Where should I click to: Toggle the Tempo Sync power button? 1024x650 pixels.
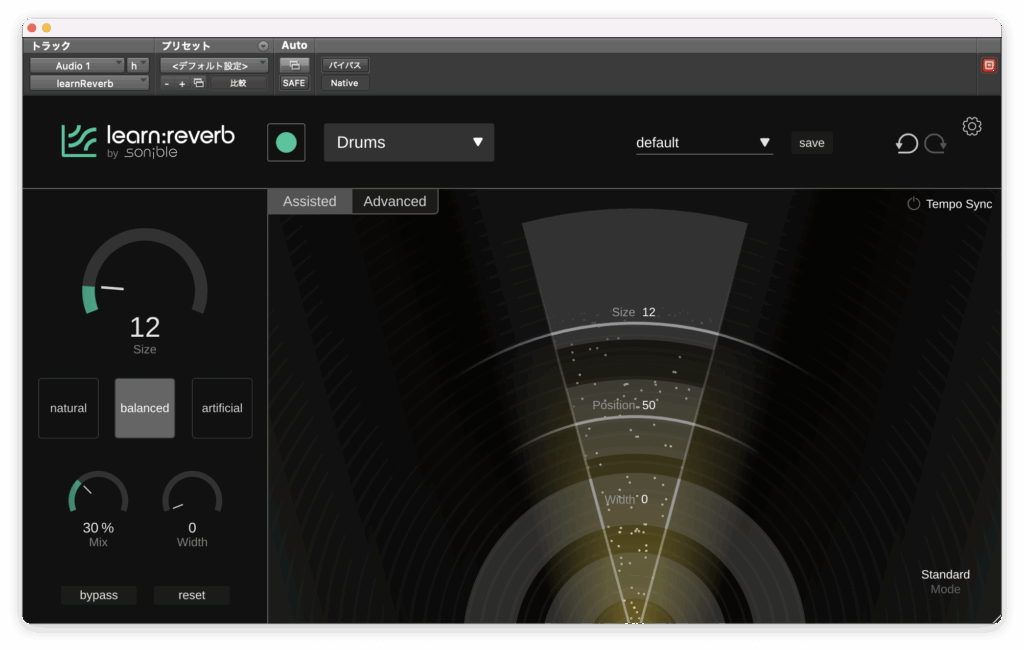click(913, 204)
